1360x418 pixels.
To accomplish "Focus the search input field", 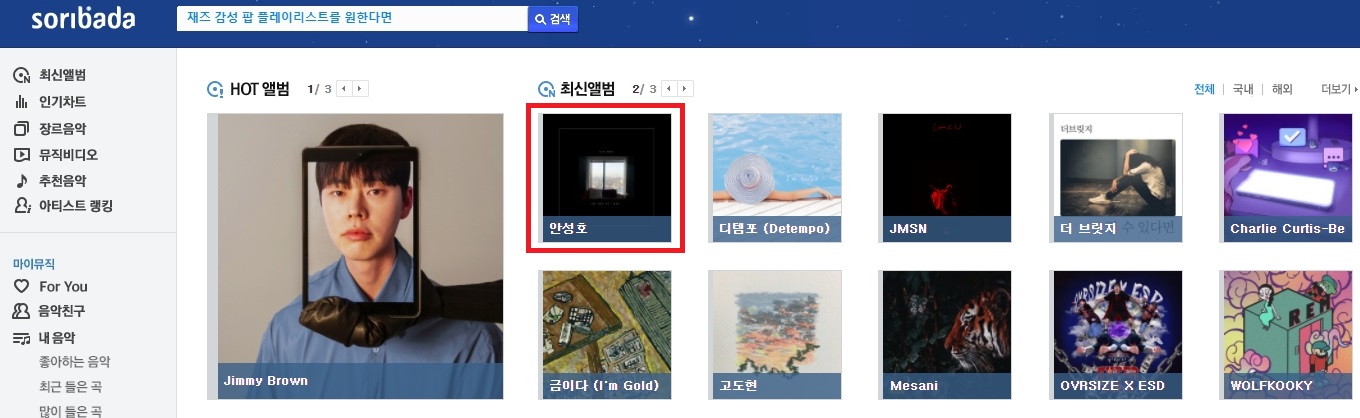I will pyautogui.click(x=352, y=19).
